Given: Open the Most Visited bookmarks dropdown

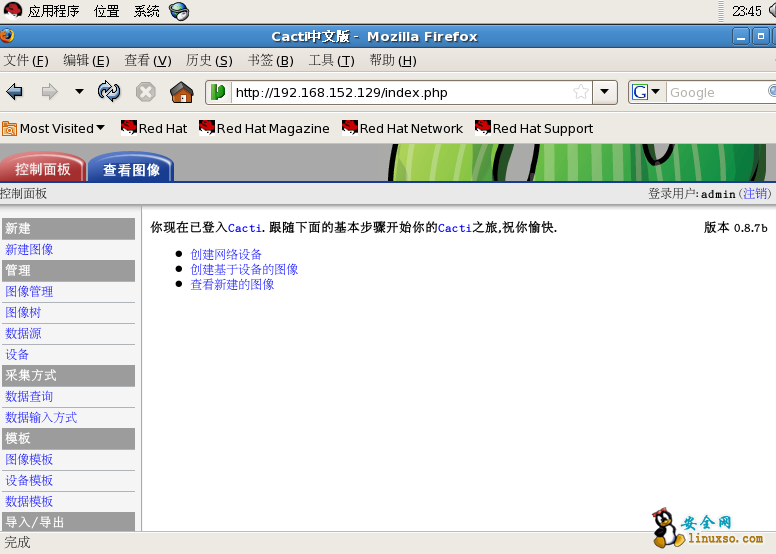Looking at the screenshot, I should pos(54,128).
